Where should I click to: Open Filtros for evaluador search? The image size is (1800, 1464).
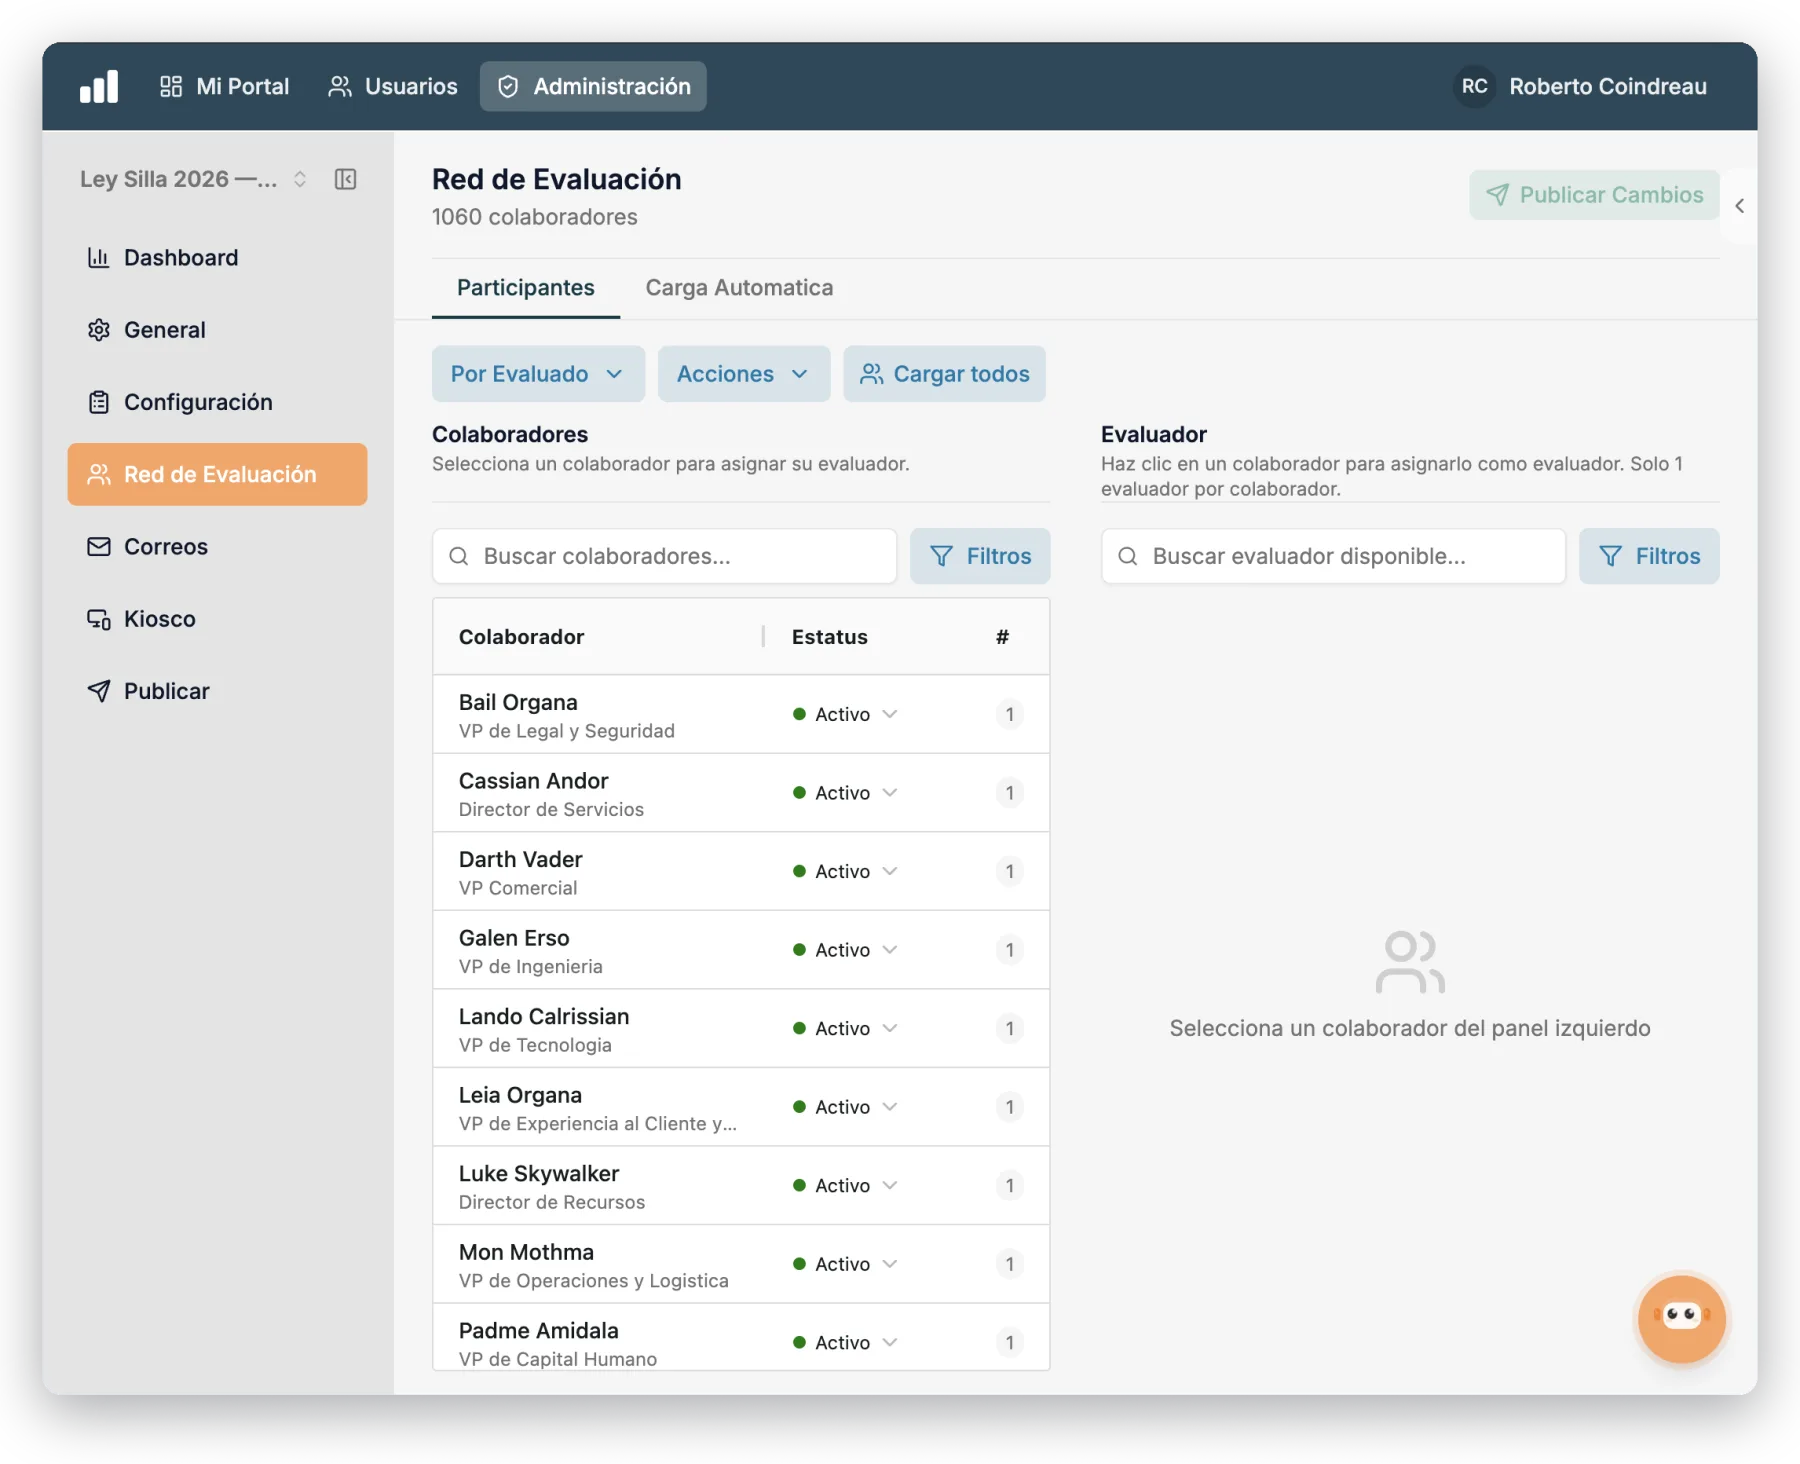[x=1649, y=556]
